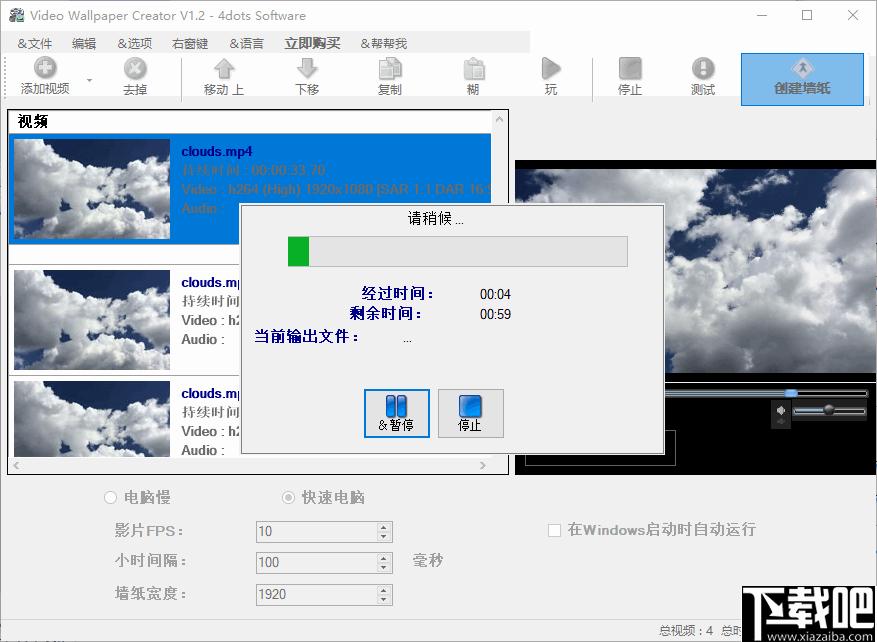Select the third clouds video thumbnail
This screenshot has width=877, height=642.
92,419
